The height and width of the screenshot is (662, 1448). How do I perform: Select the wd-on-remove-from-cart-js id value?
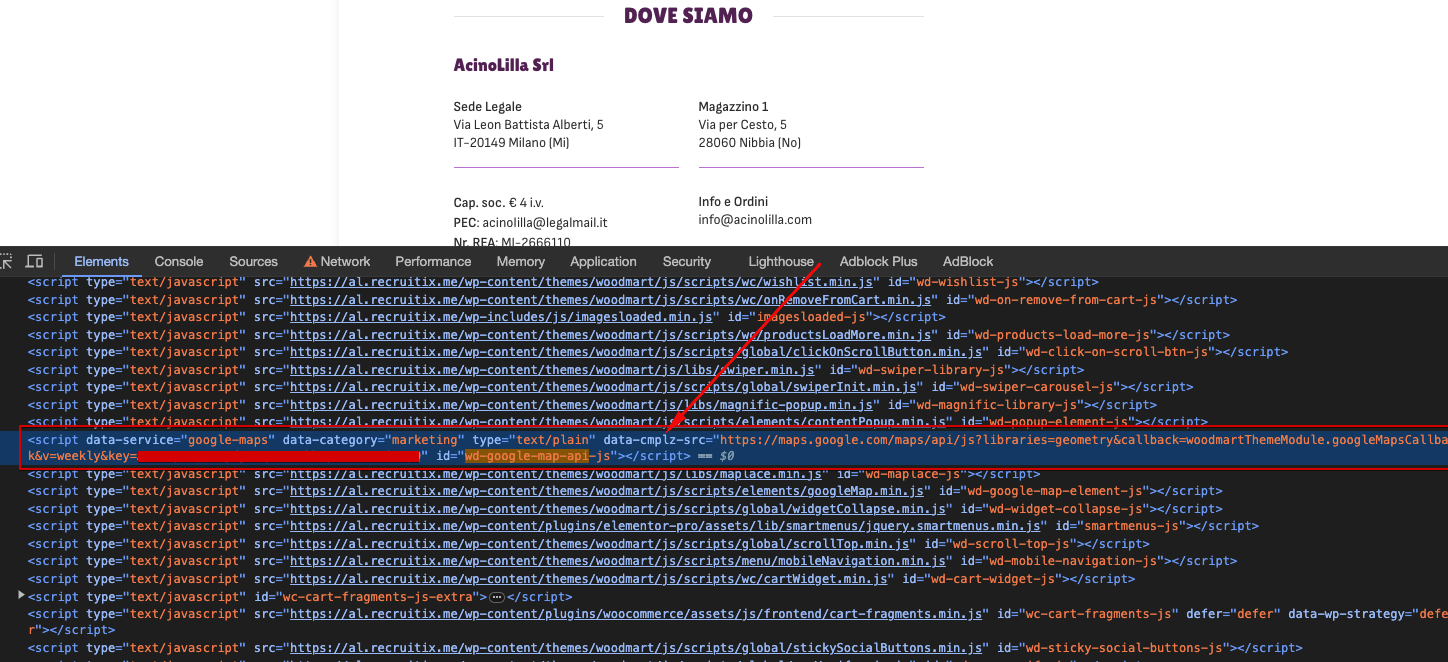[x=1060, y=300]
